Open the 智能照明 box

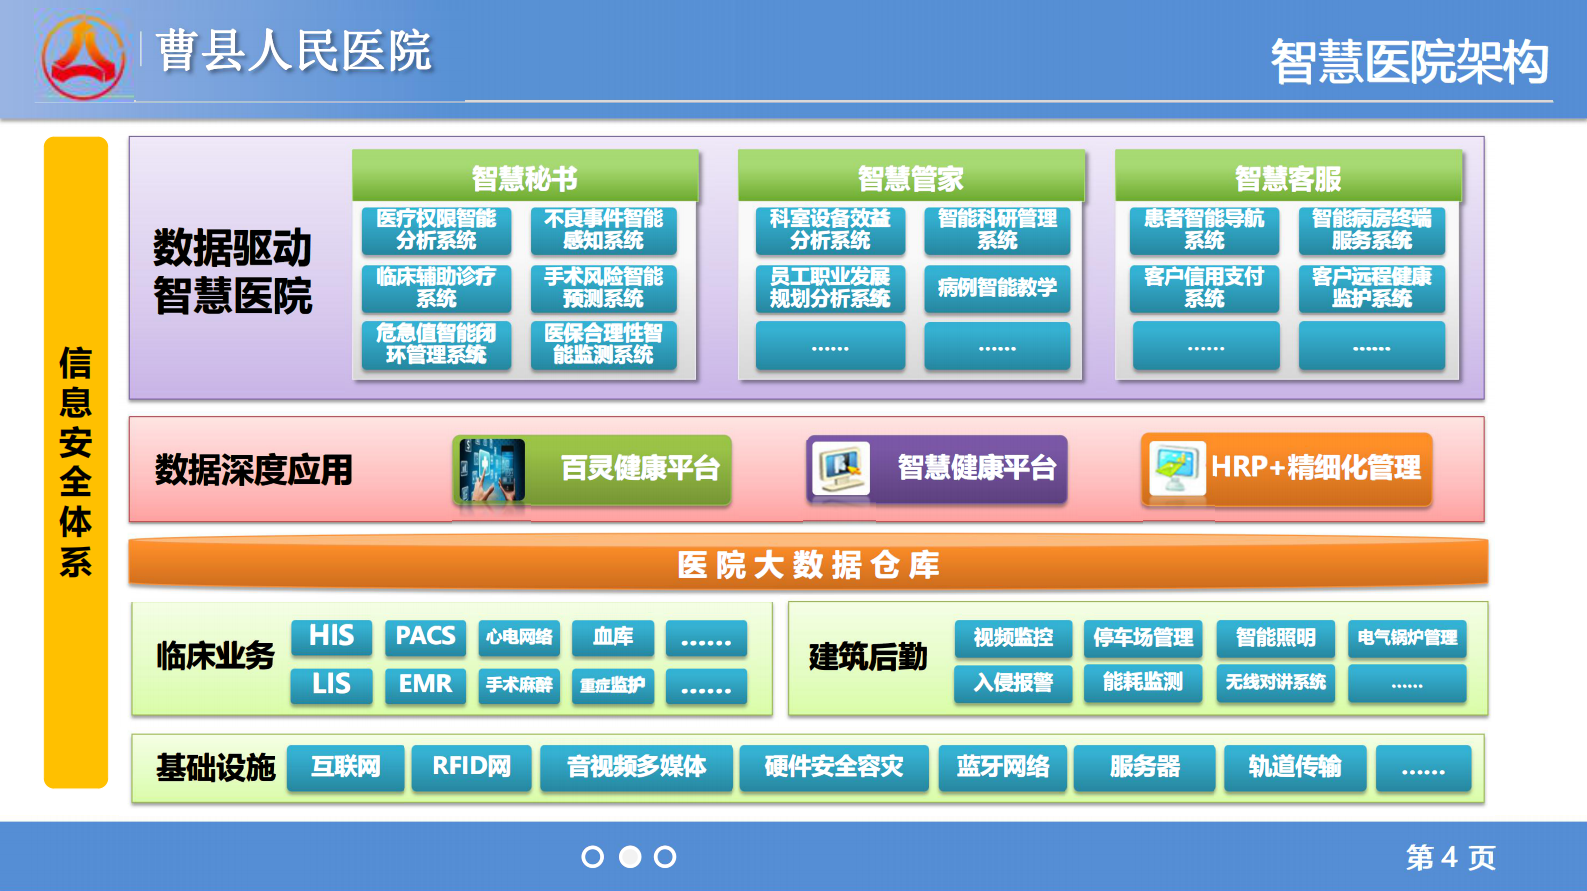point(1276,638)
